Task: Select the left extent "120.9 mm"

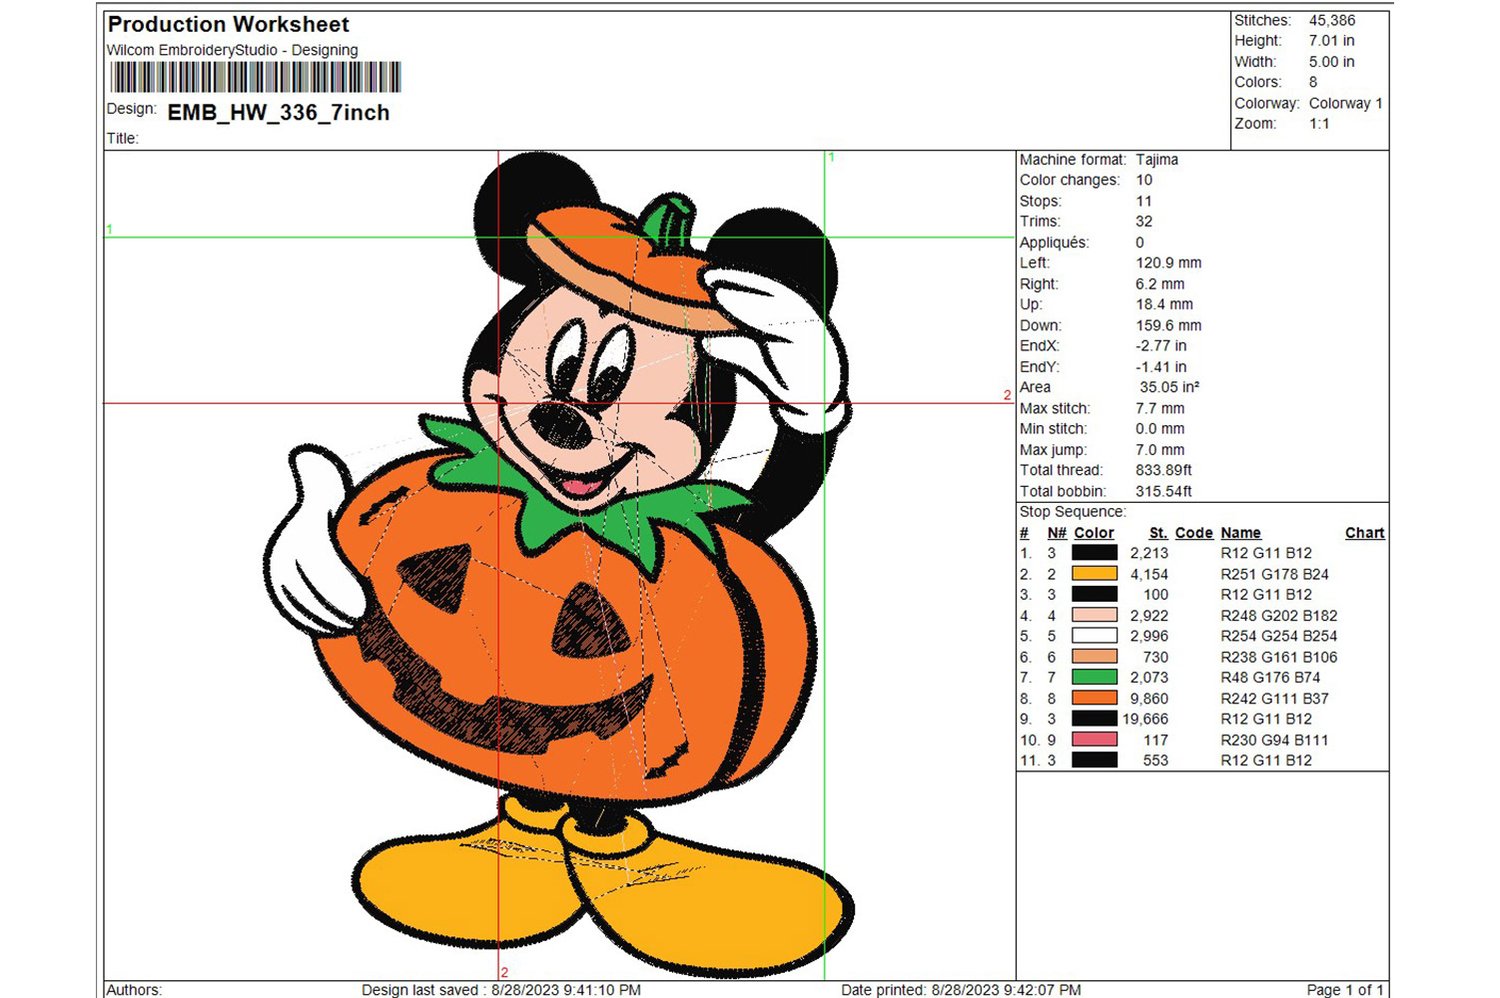Action: click(1169, 263)
